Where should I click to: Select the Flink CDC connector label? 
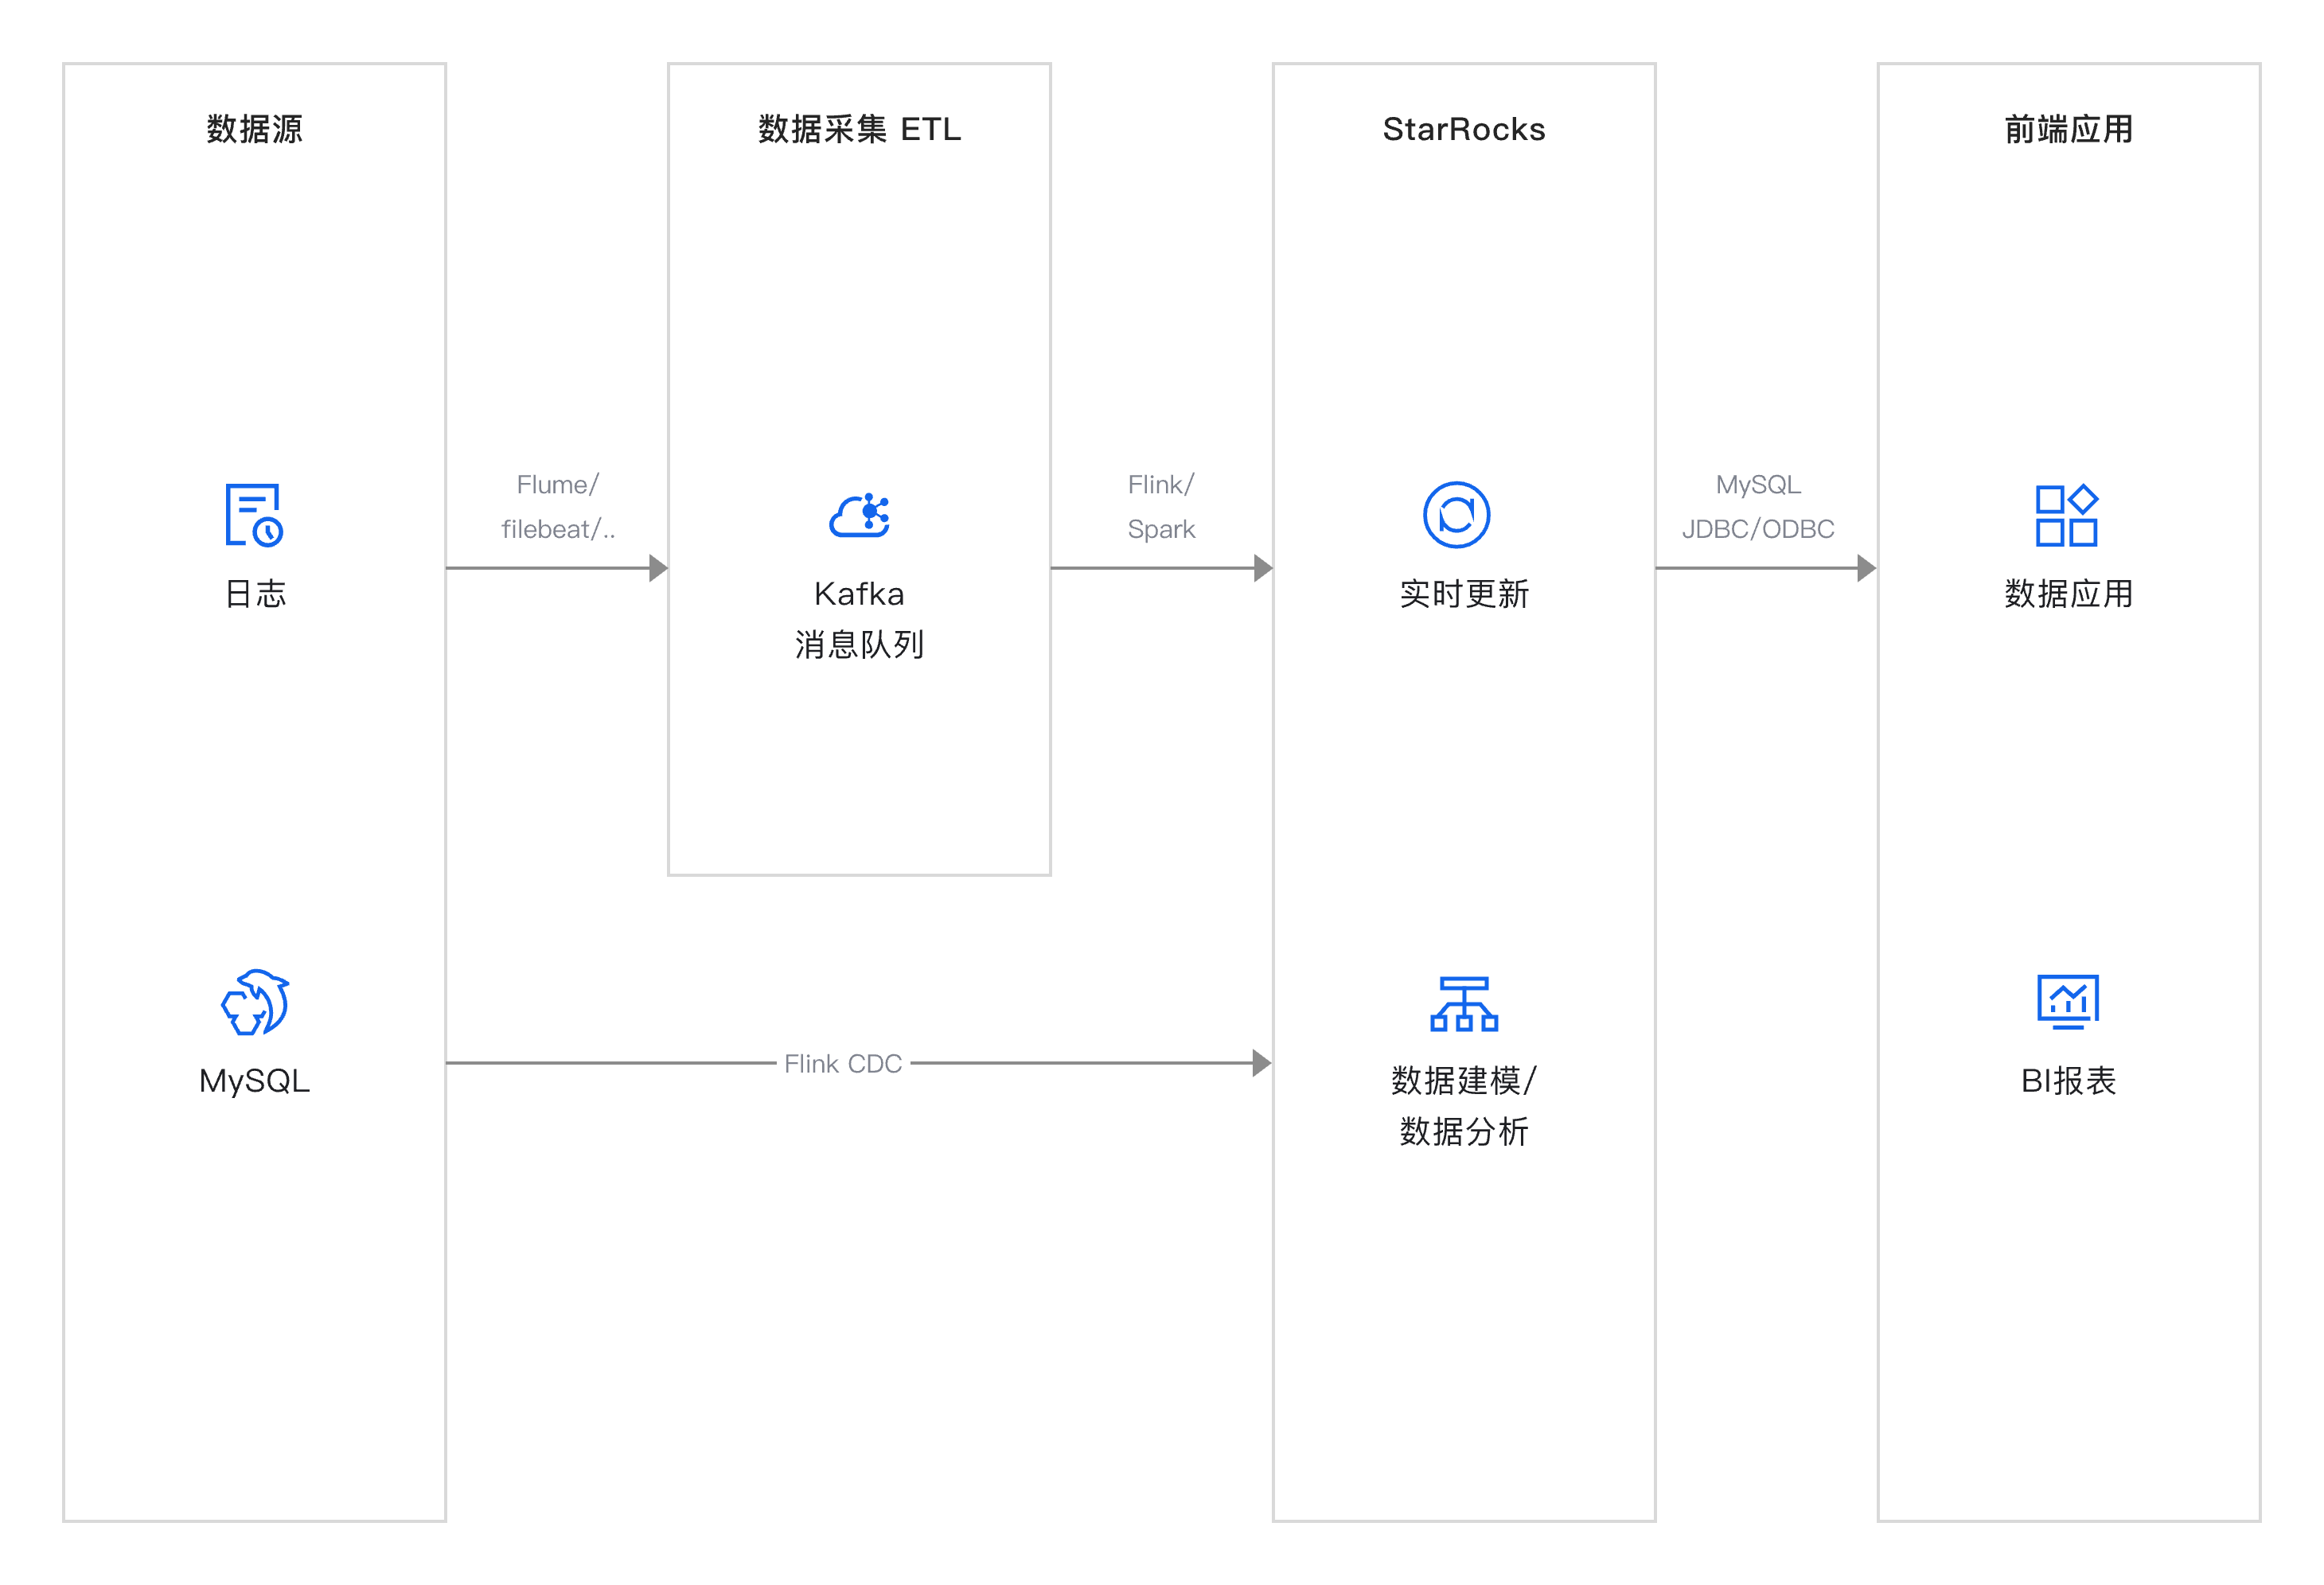tap(843, 1063)
